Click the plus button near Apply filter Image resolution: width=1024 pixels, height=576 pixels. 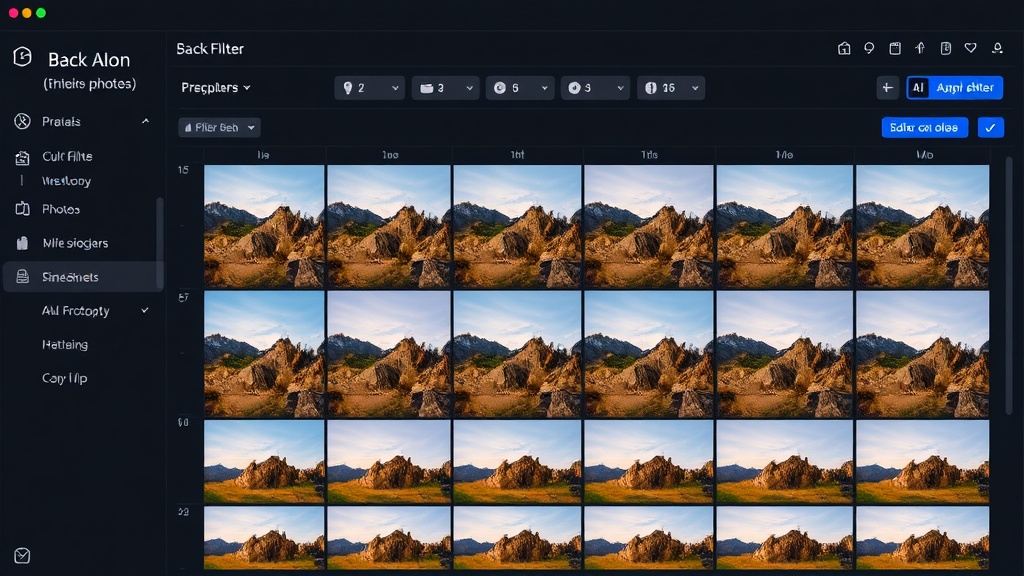tap(887, 88)
